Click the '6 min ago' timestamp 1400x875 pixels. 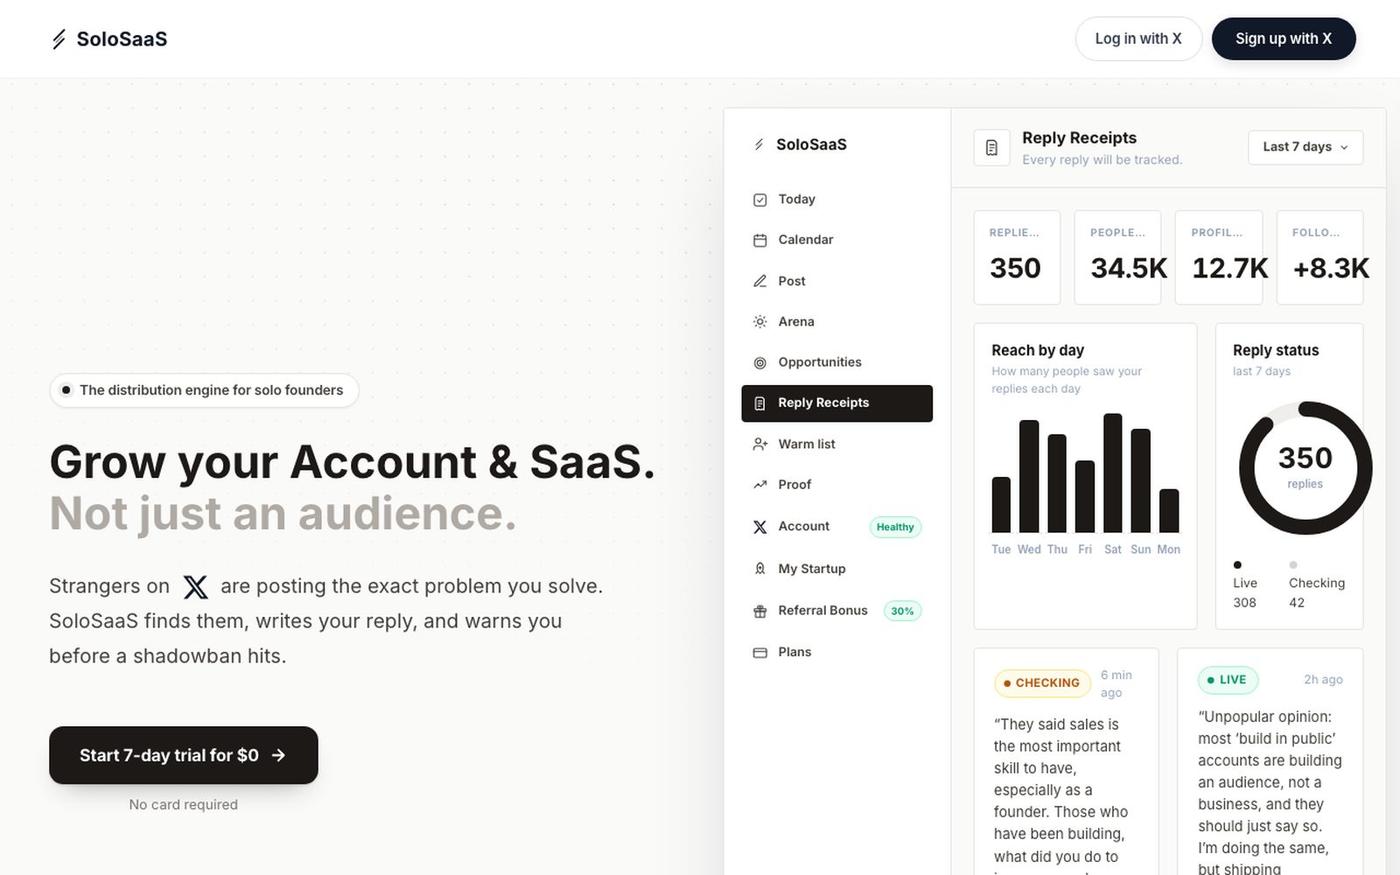point(1116,684)
